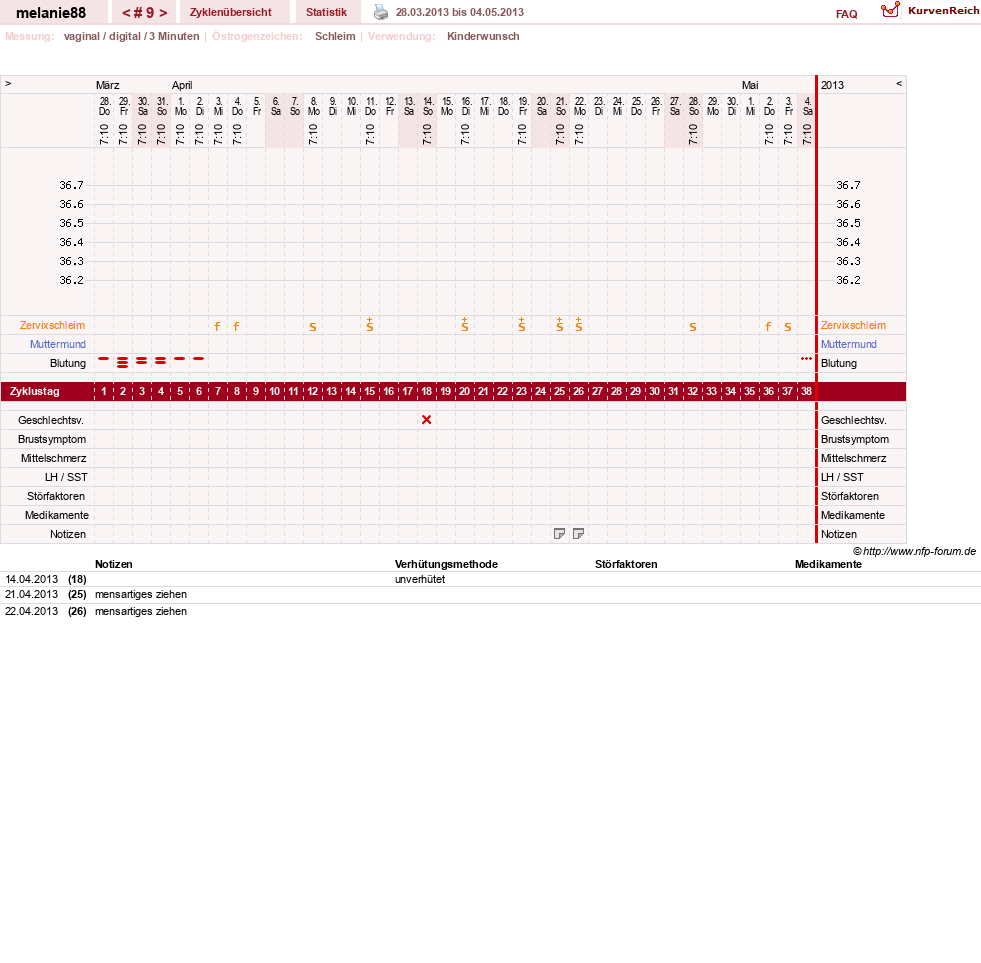Open note icon on cycle day 25
The image size is (981, 963).
(x=559, y=534)
